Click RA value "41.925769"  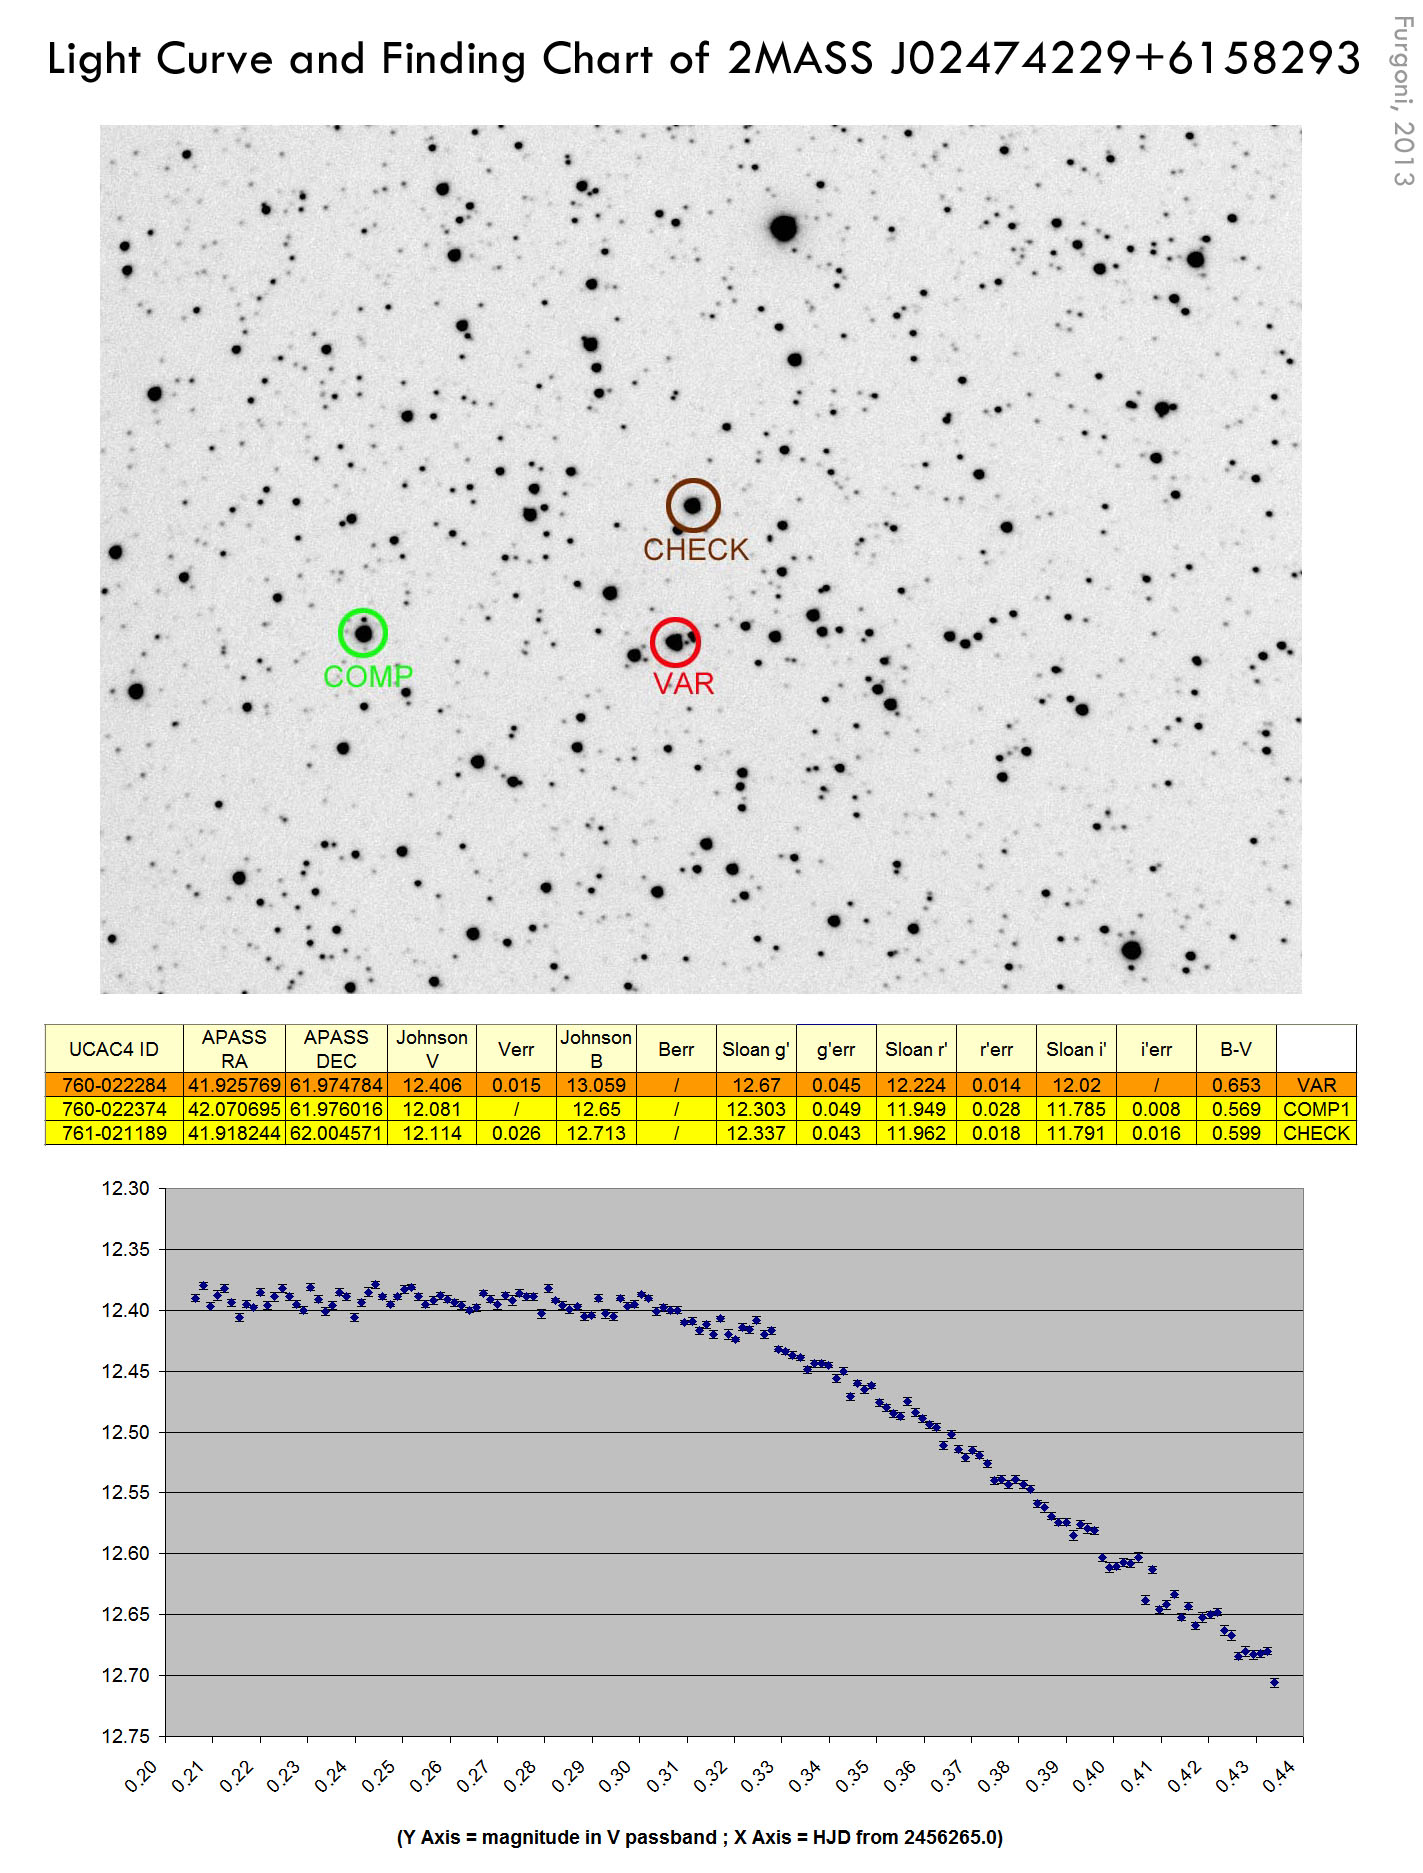click(x=234, y=1085)
